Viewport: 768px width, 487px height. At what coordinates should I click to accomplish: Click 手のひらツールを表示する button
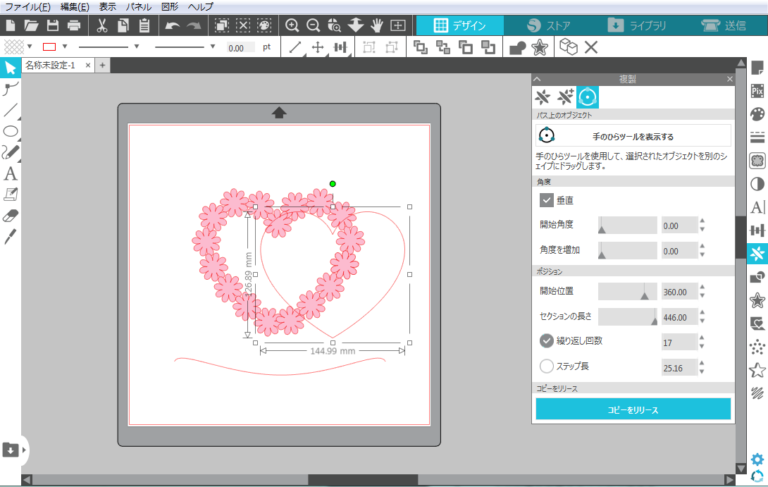[633, 136]
